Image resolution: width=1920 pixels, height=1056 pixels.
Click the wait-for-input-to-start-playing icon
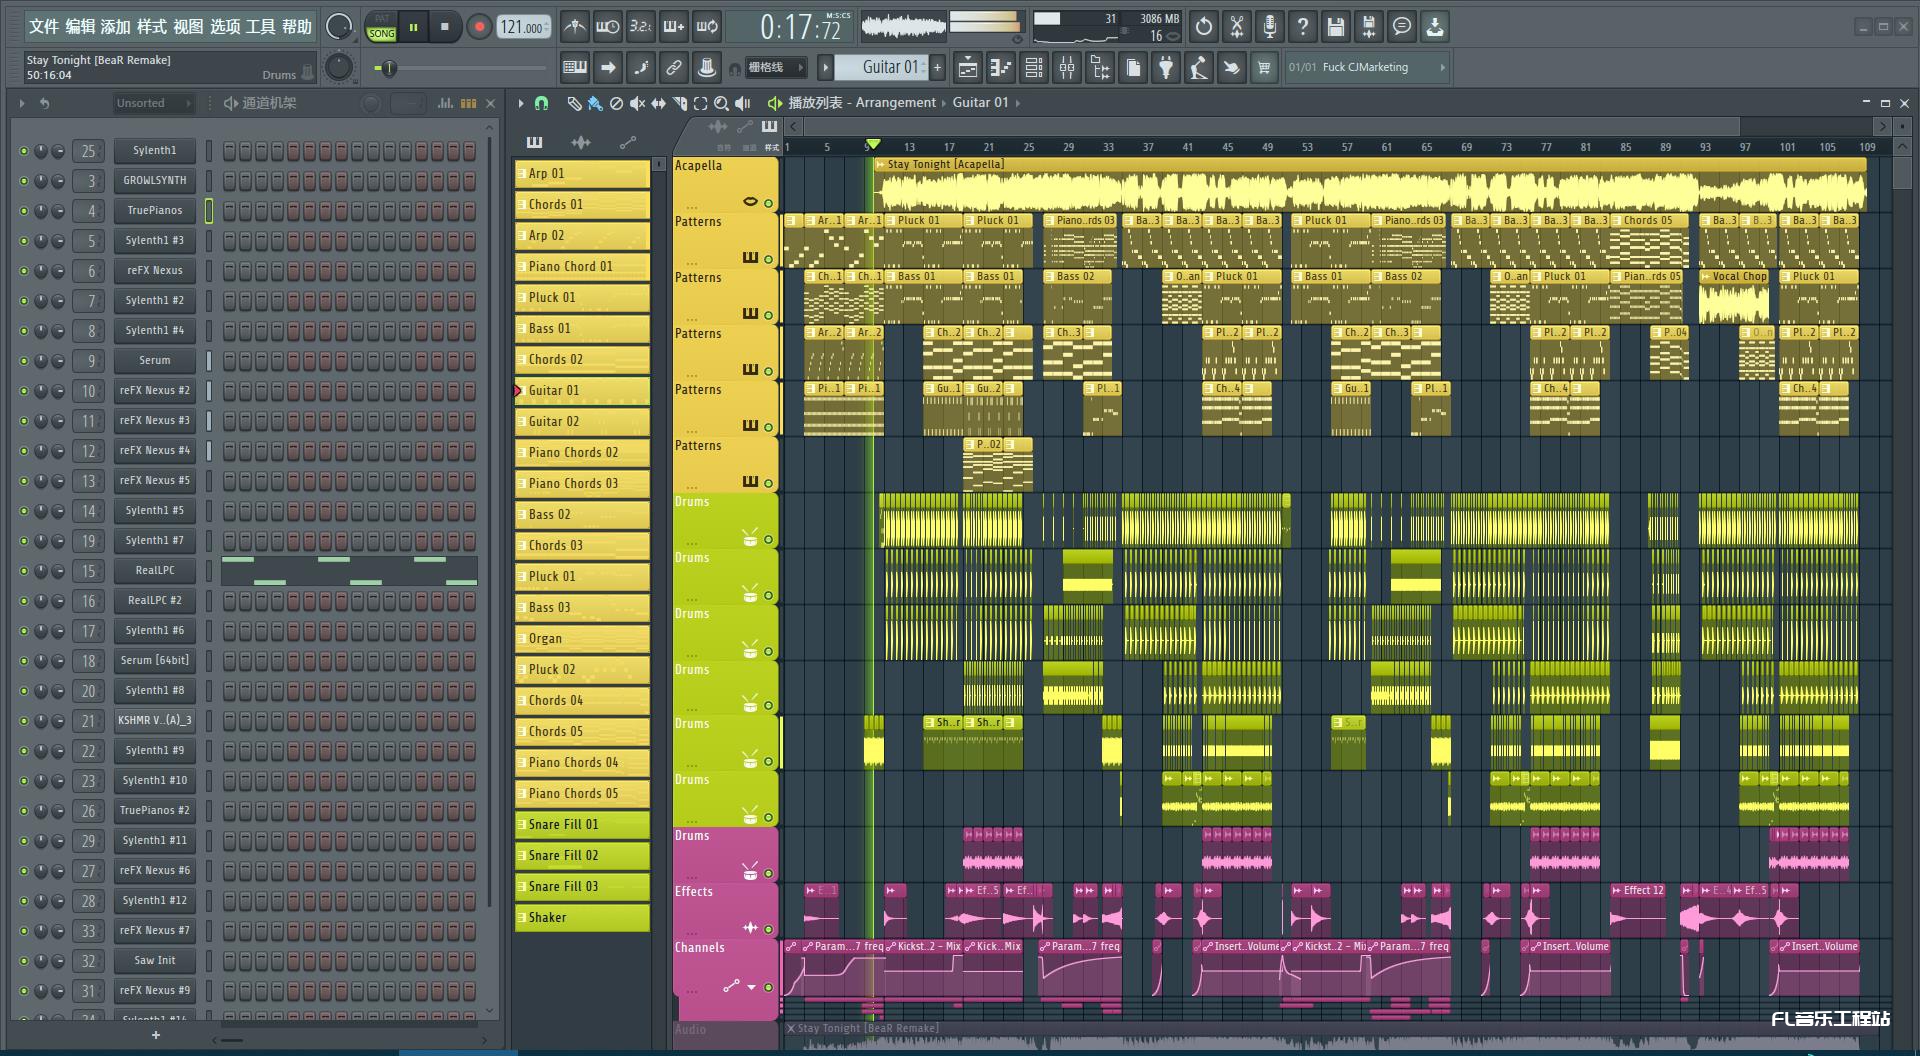607,27
